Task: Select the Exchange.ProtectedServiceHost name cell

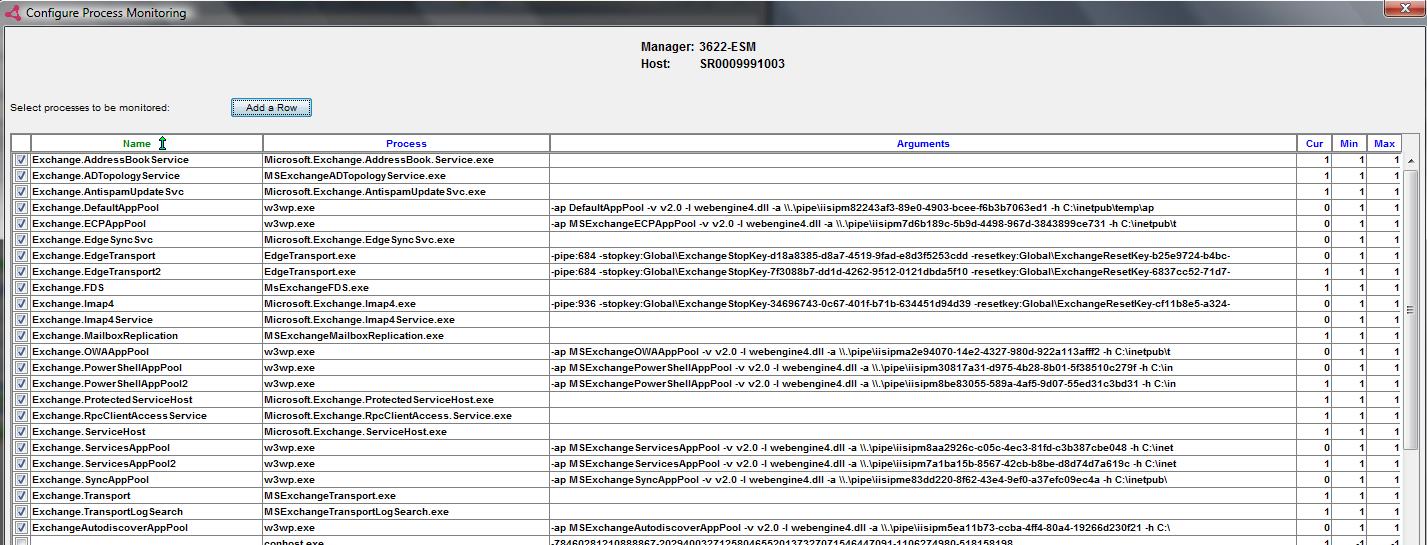Action: coord(147,400)
